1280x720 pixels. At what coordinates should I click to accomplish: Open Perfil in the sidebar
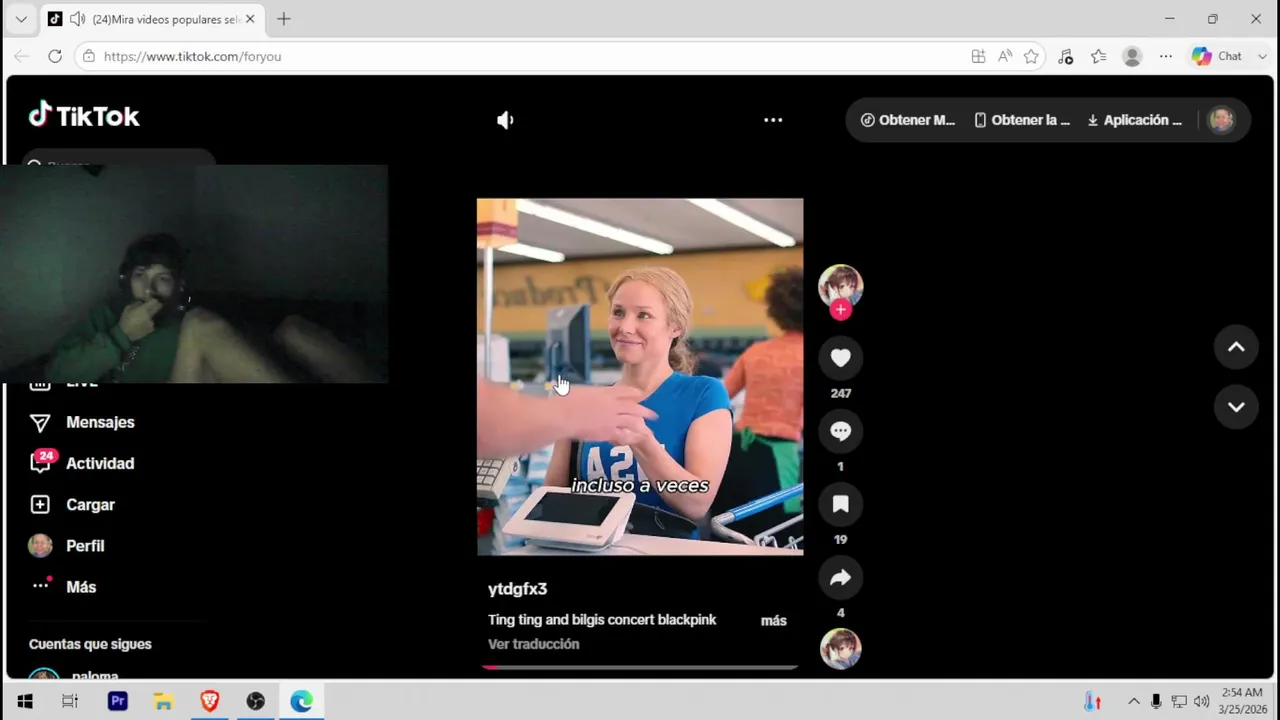[x=85, y=546]
